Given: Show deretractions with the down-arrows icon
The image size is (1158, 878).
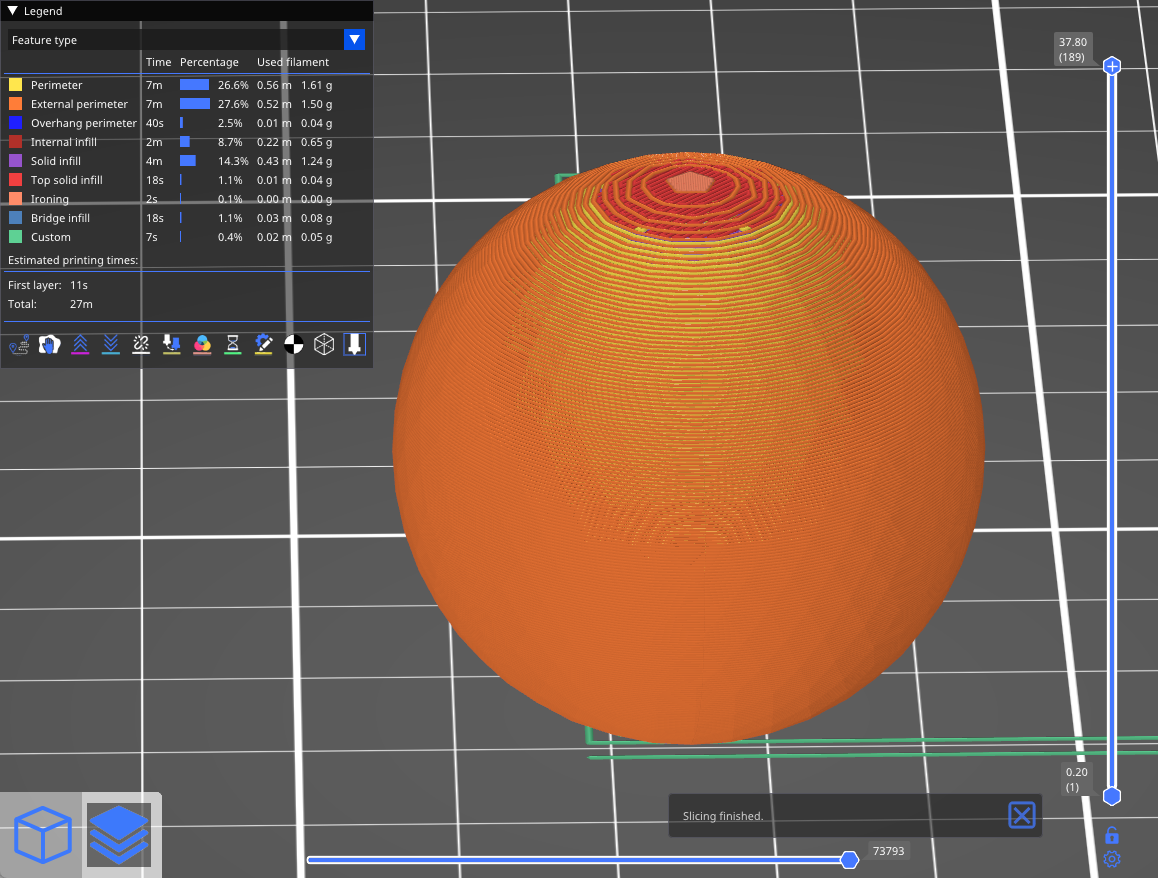Looking at the screenshot, I should (111, 345).
